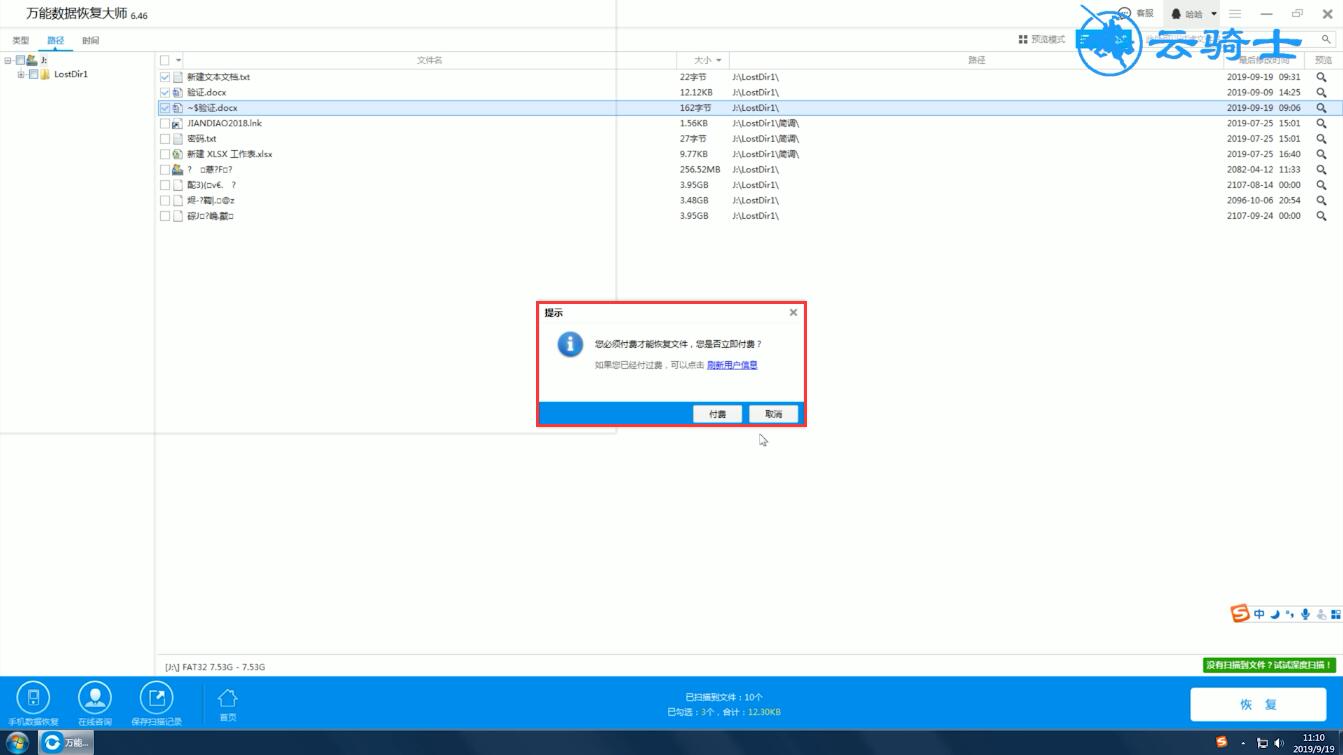
Task: Open the dropdown arrow next to select-all checkbox
Action: 178,60
